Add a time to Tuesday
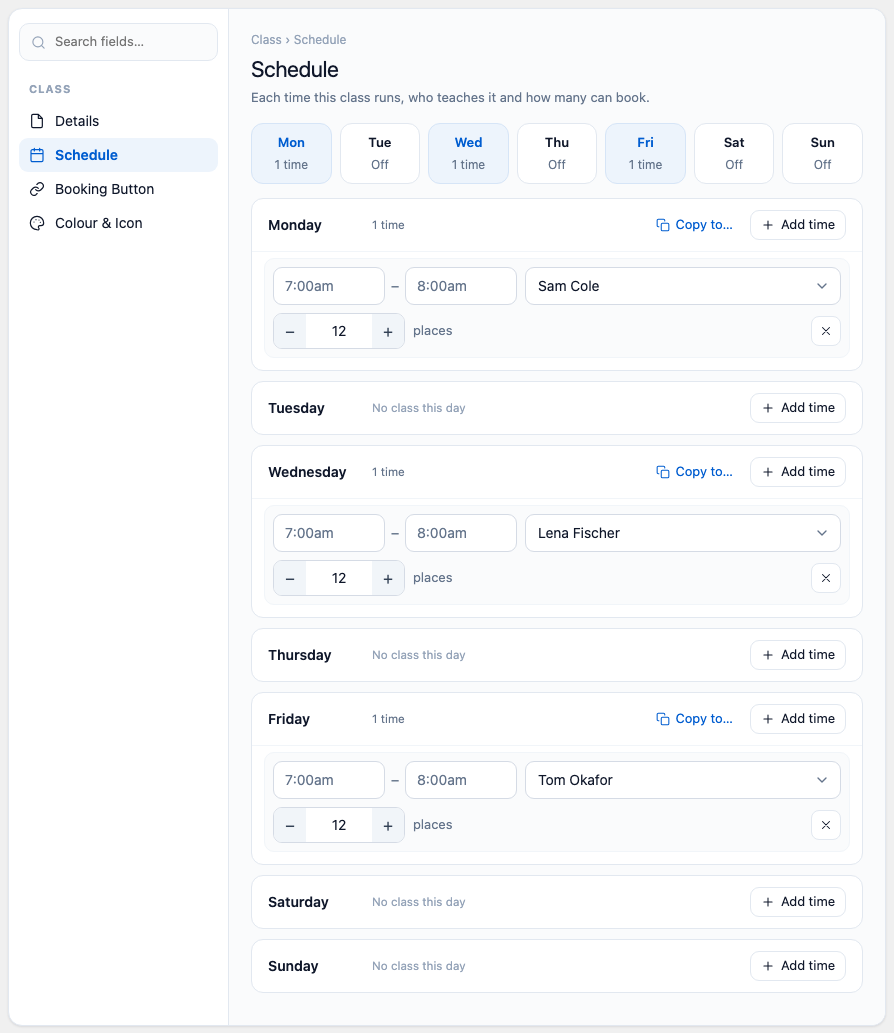 (798, 408)
